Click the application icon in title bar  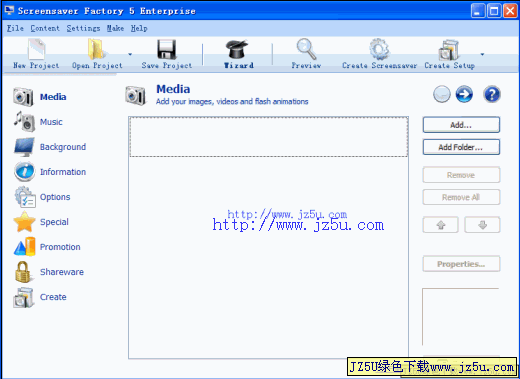(9, 11)
